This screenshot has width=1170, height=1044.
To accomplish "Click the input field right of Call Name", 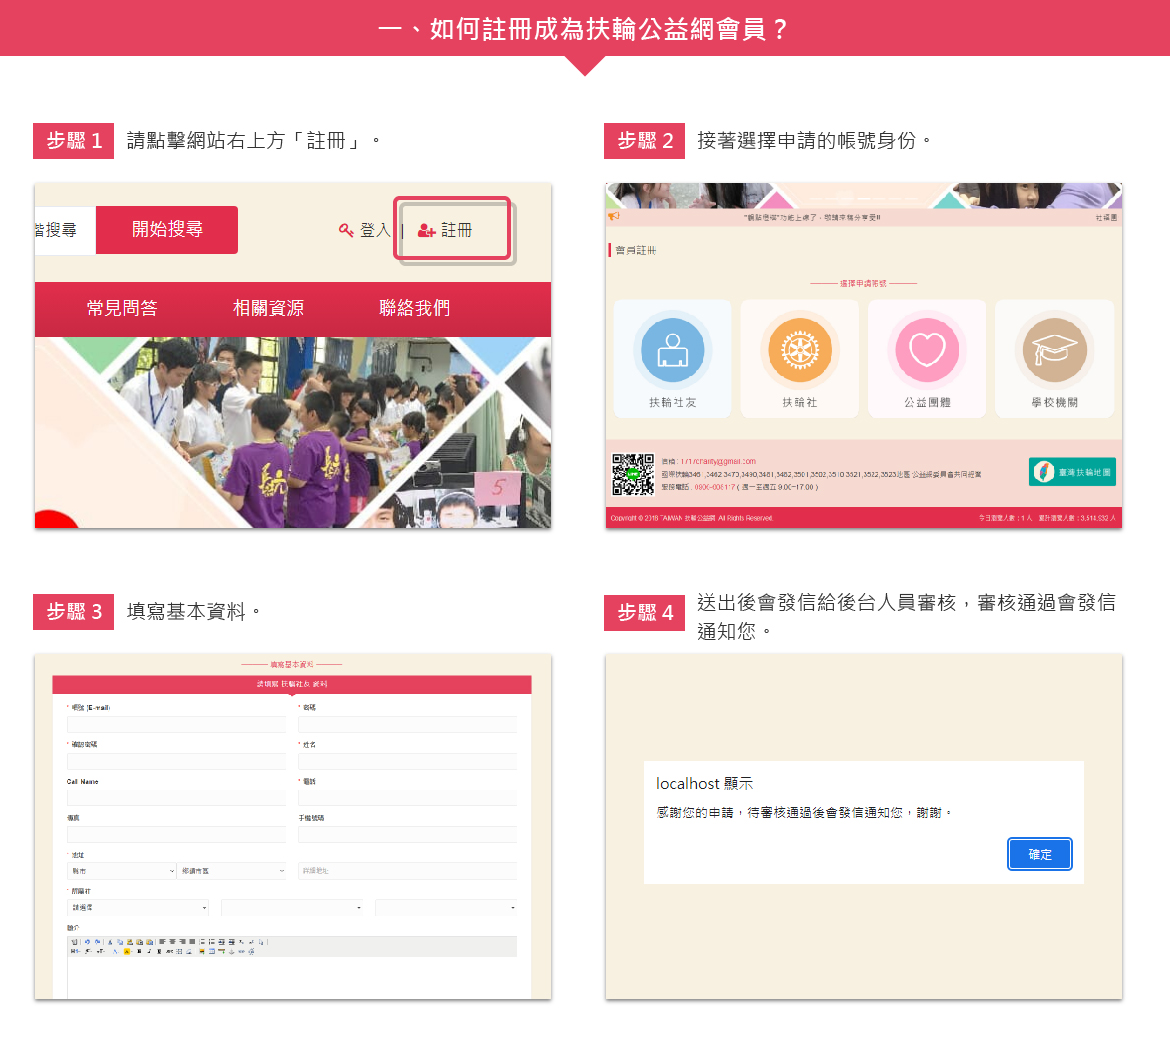I will (x=407, y=798).
